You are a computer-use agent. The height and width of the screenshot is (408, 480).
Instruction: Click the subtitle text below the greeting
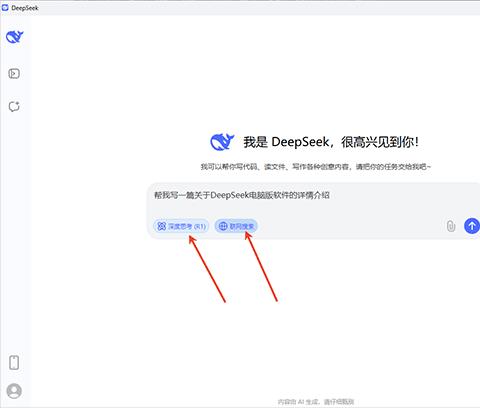[x=315, y=166]
